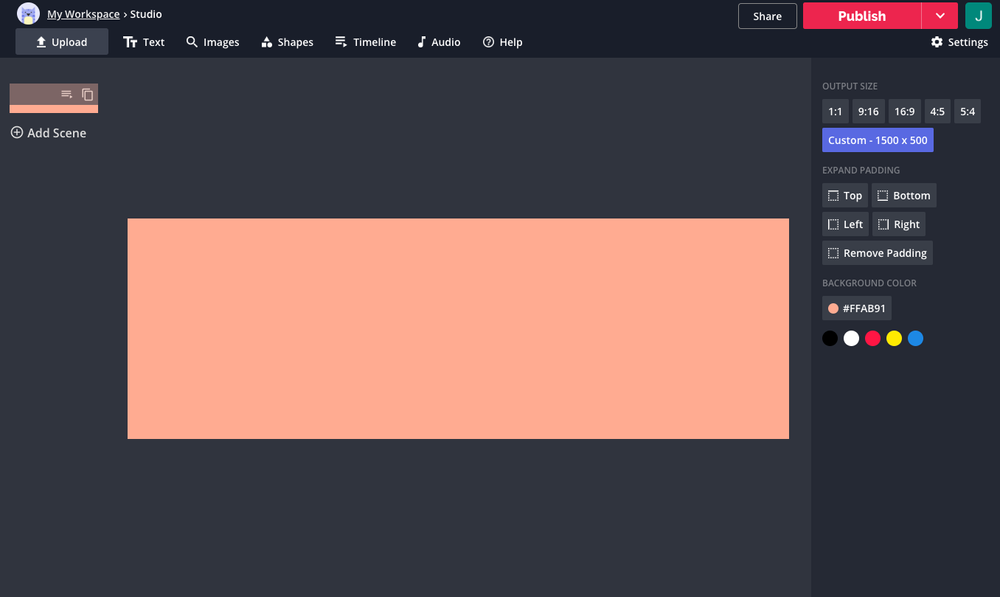
Task: Open the Shapes panel
Action: (x=287, y=41)
